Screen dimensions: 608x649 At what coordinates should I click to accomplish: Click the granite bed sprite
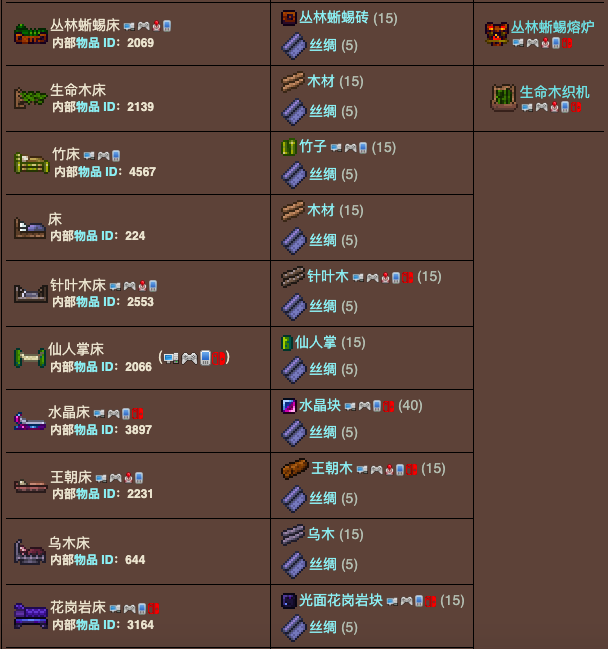point(31,616)
